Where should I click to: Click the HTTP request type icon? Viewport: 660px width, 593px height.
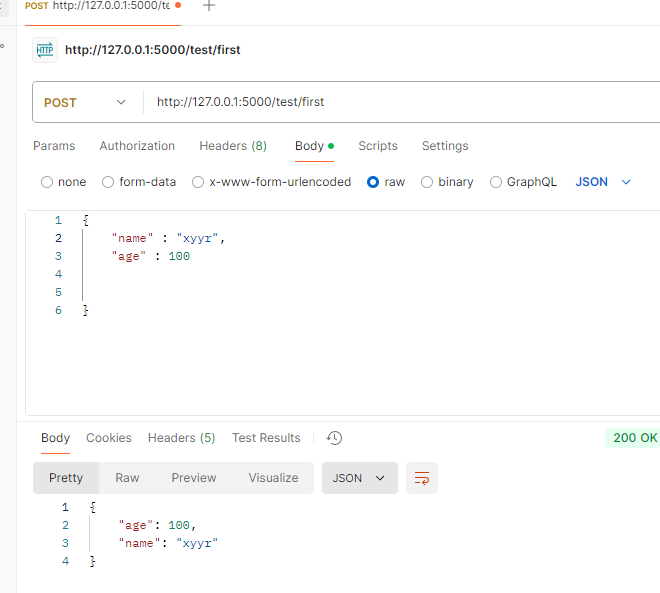pos(45,50)
